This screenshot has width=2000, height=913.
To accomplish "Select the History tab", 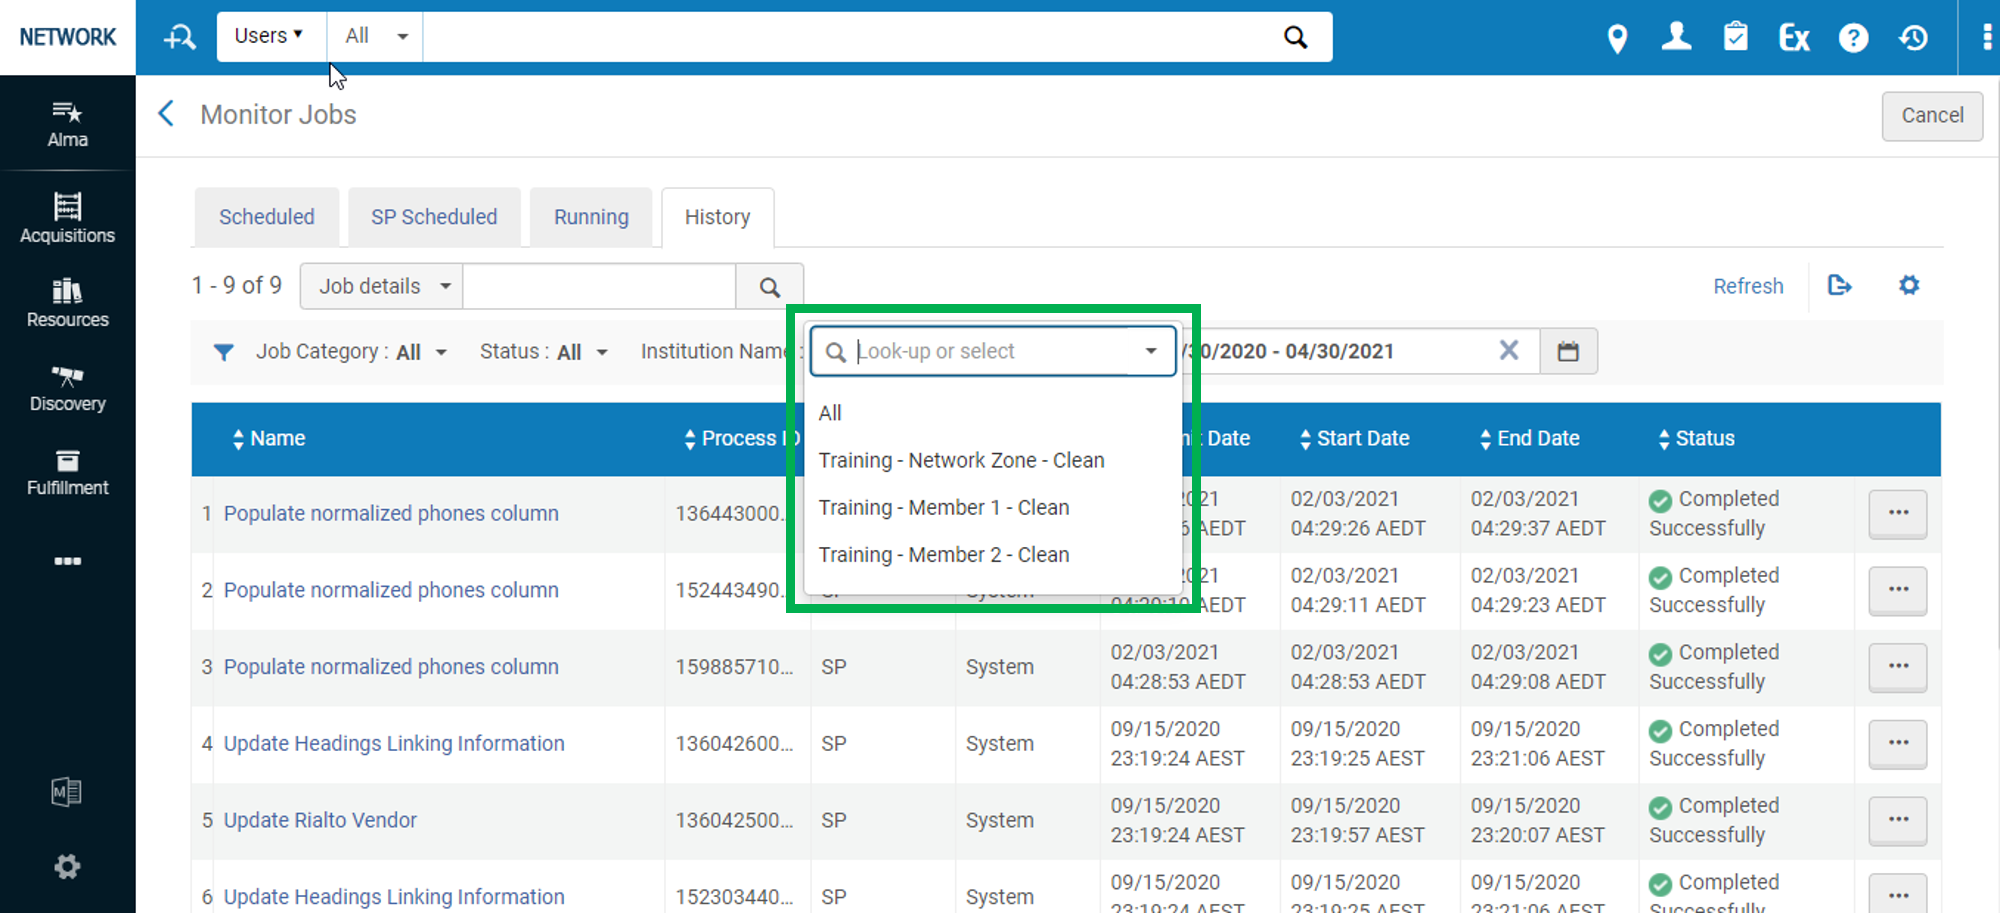I will (717, 217).
